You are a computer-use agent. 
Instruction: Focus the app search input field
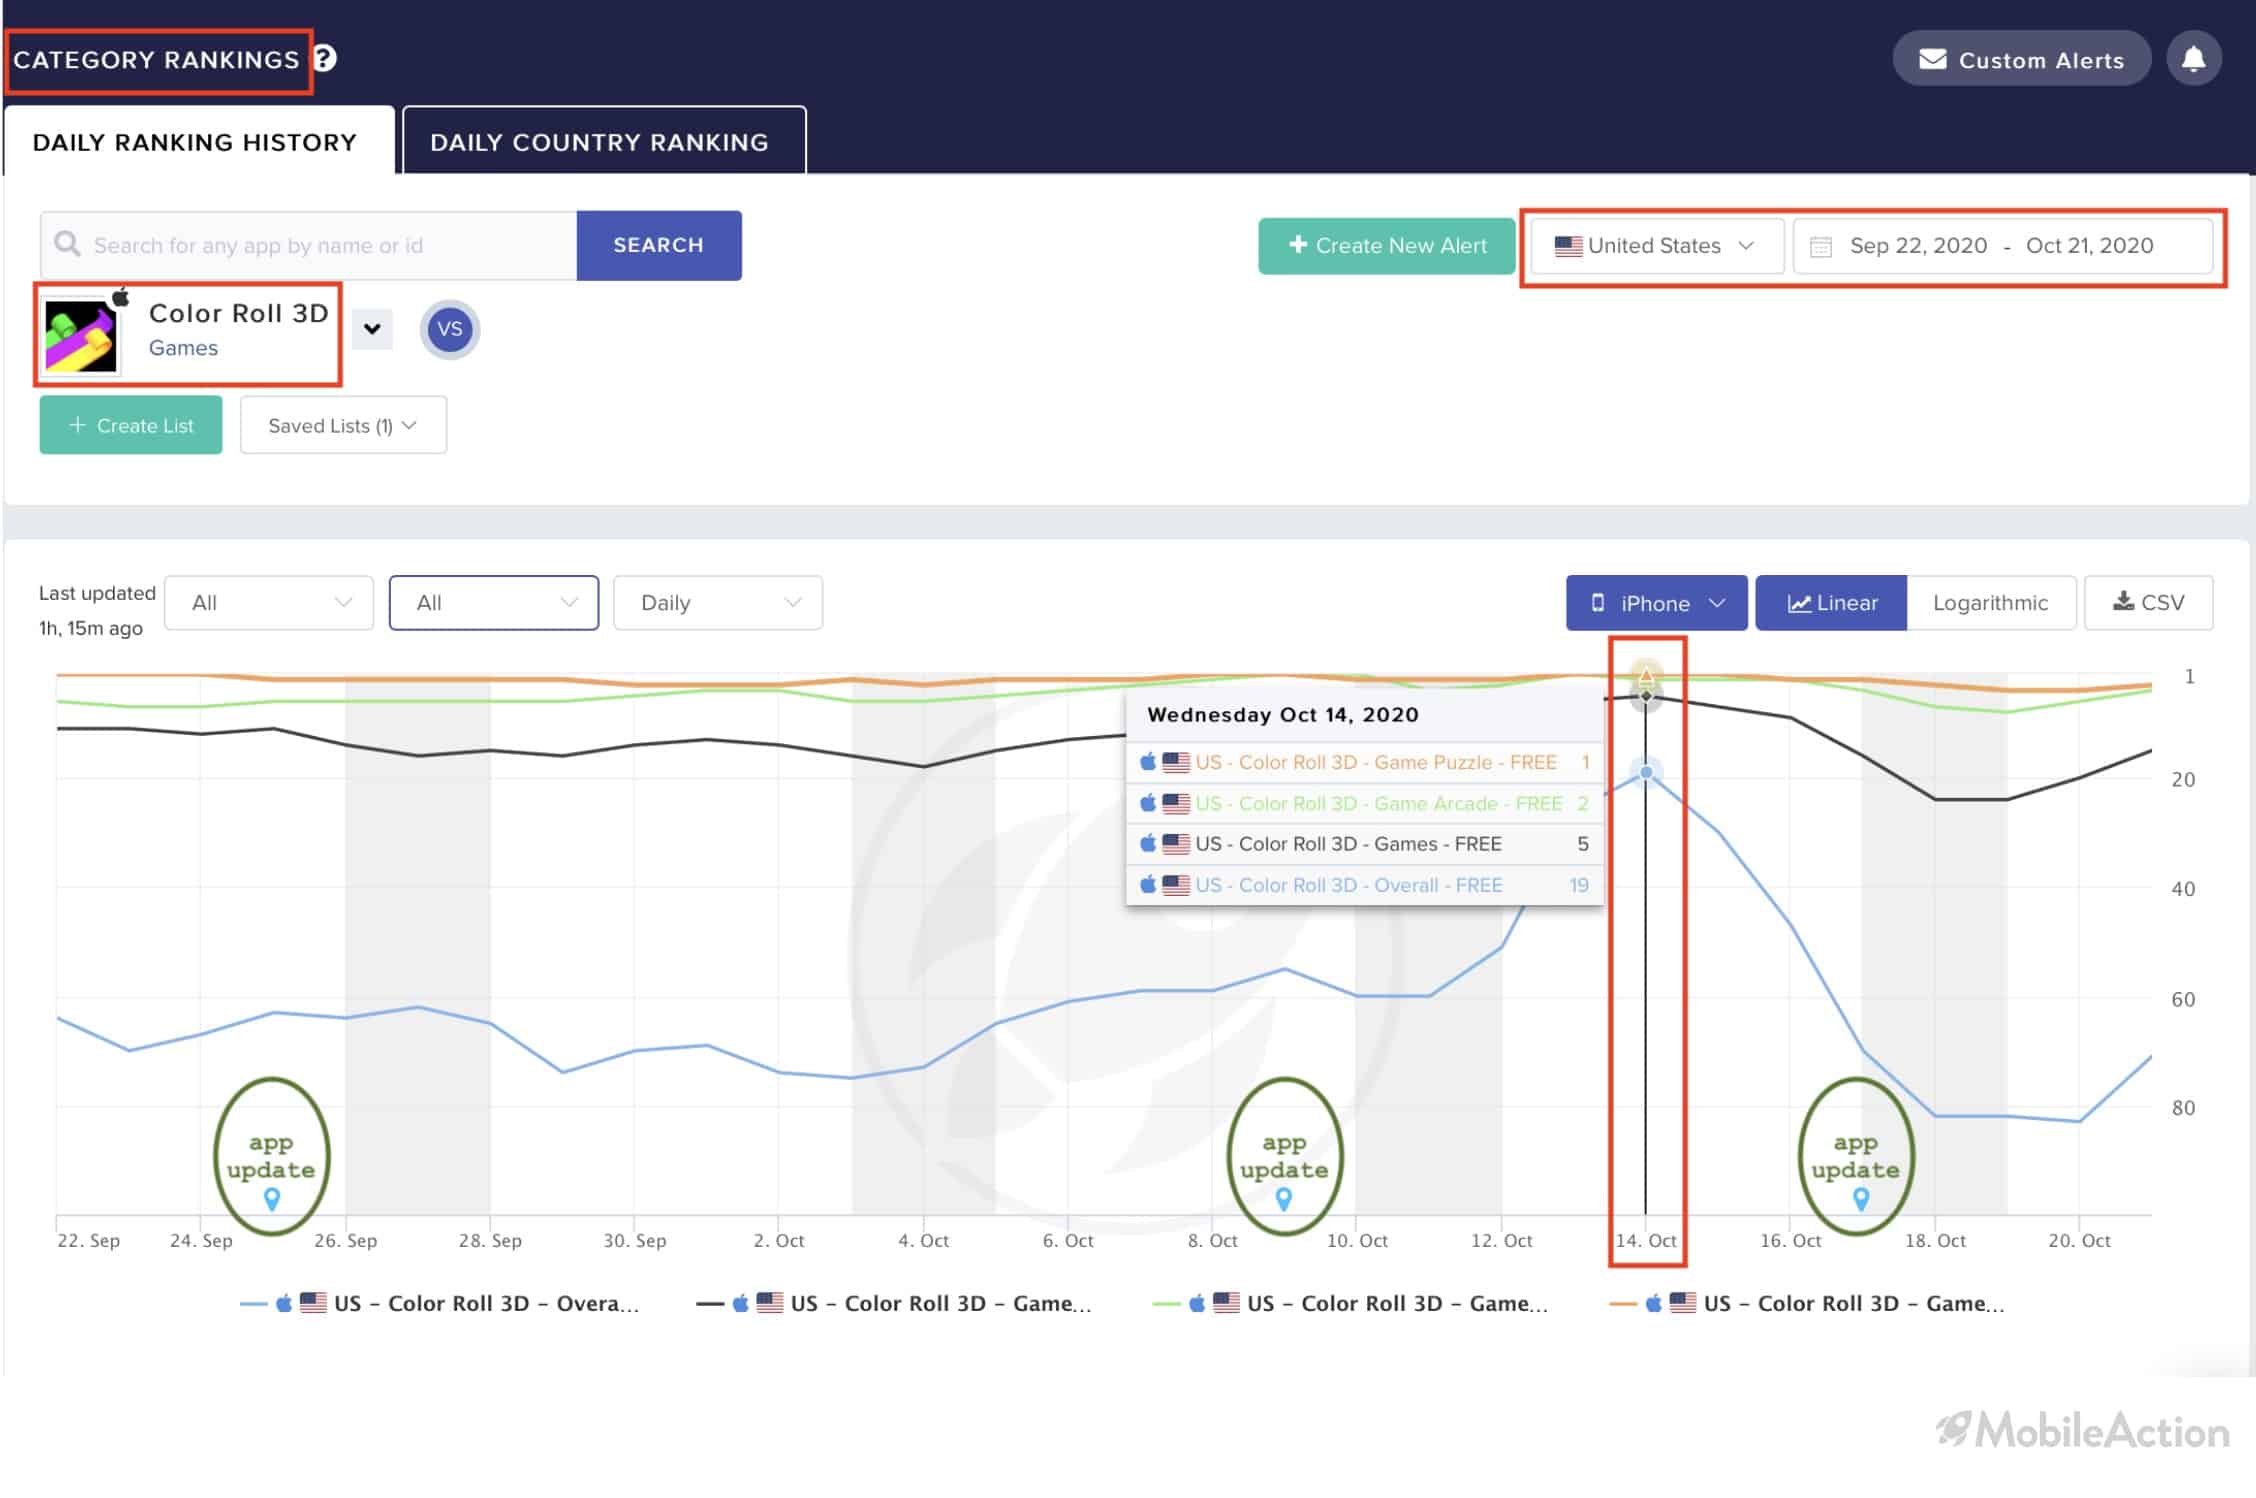(309, 245)
